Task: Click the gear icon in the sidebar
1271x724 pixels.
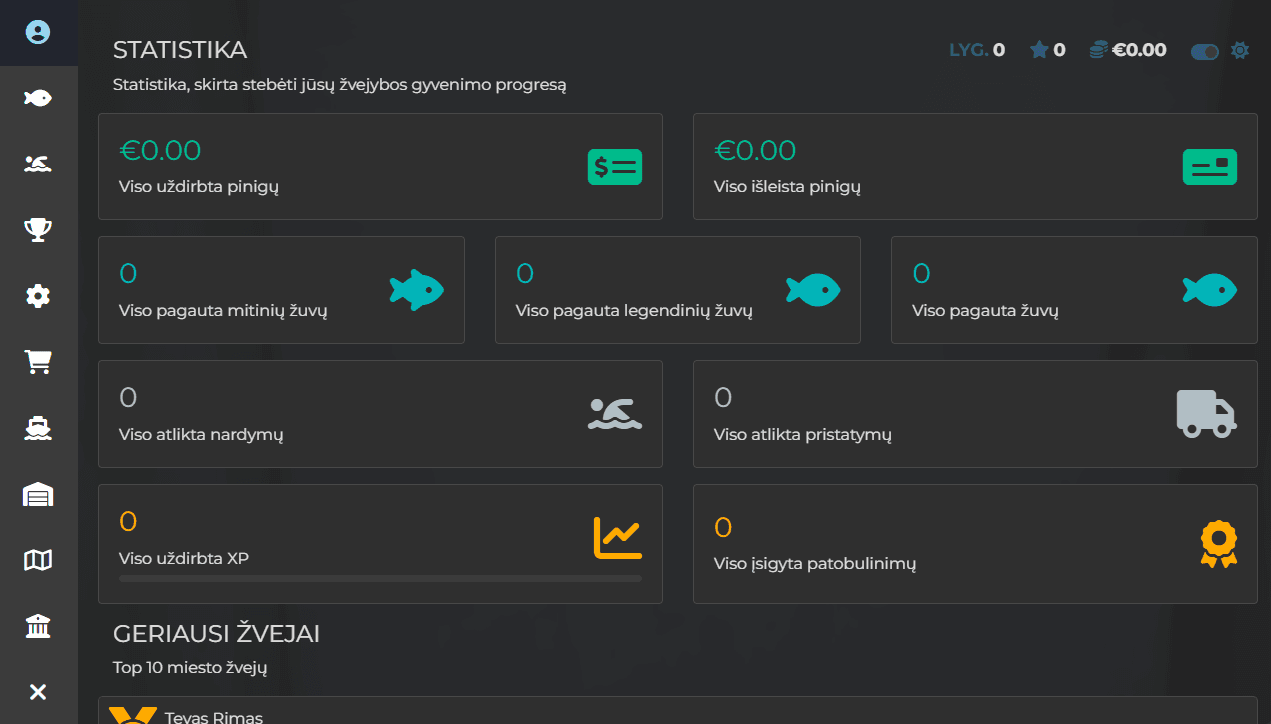Action: coord(38,296)
